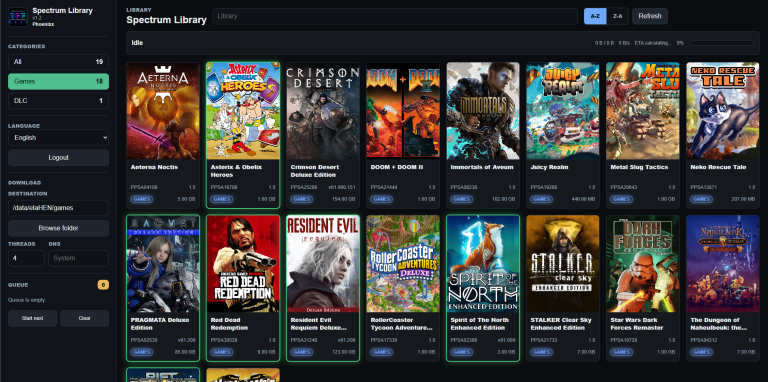
Task: Open the DOOM + DOOM II cover
Action: click(x=403, y=111)
